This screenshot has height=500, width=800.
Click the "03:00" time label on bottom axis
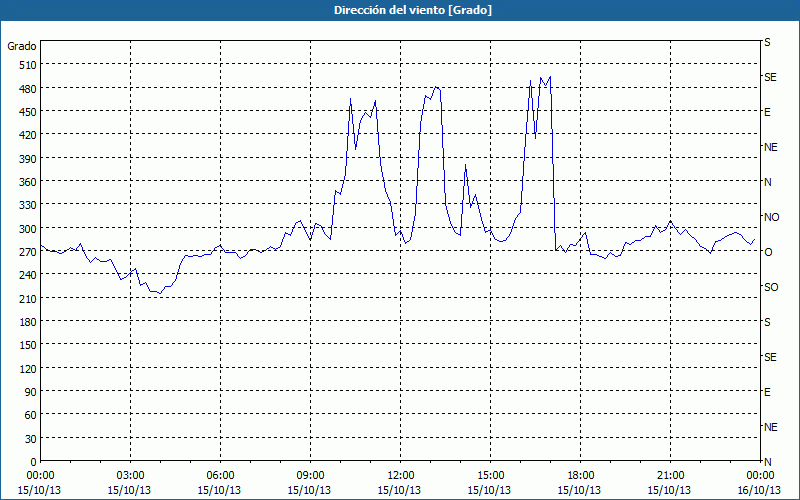point(130,476)
